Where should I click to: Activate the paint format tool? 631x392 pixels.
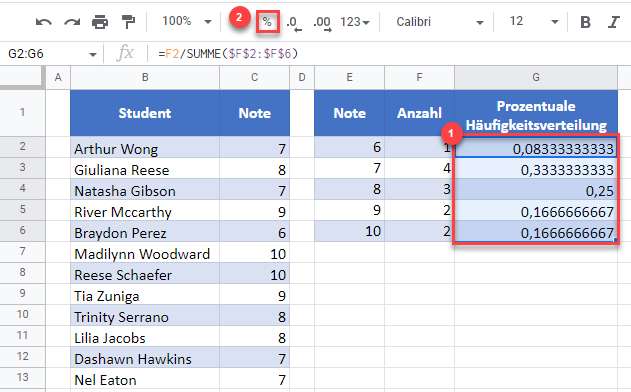[x=128, y=22]
